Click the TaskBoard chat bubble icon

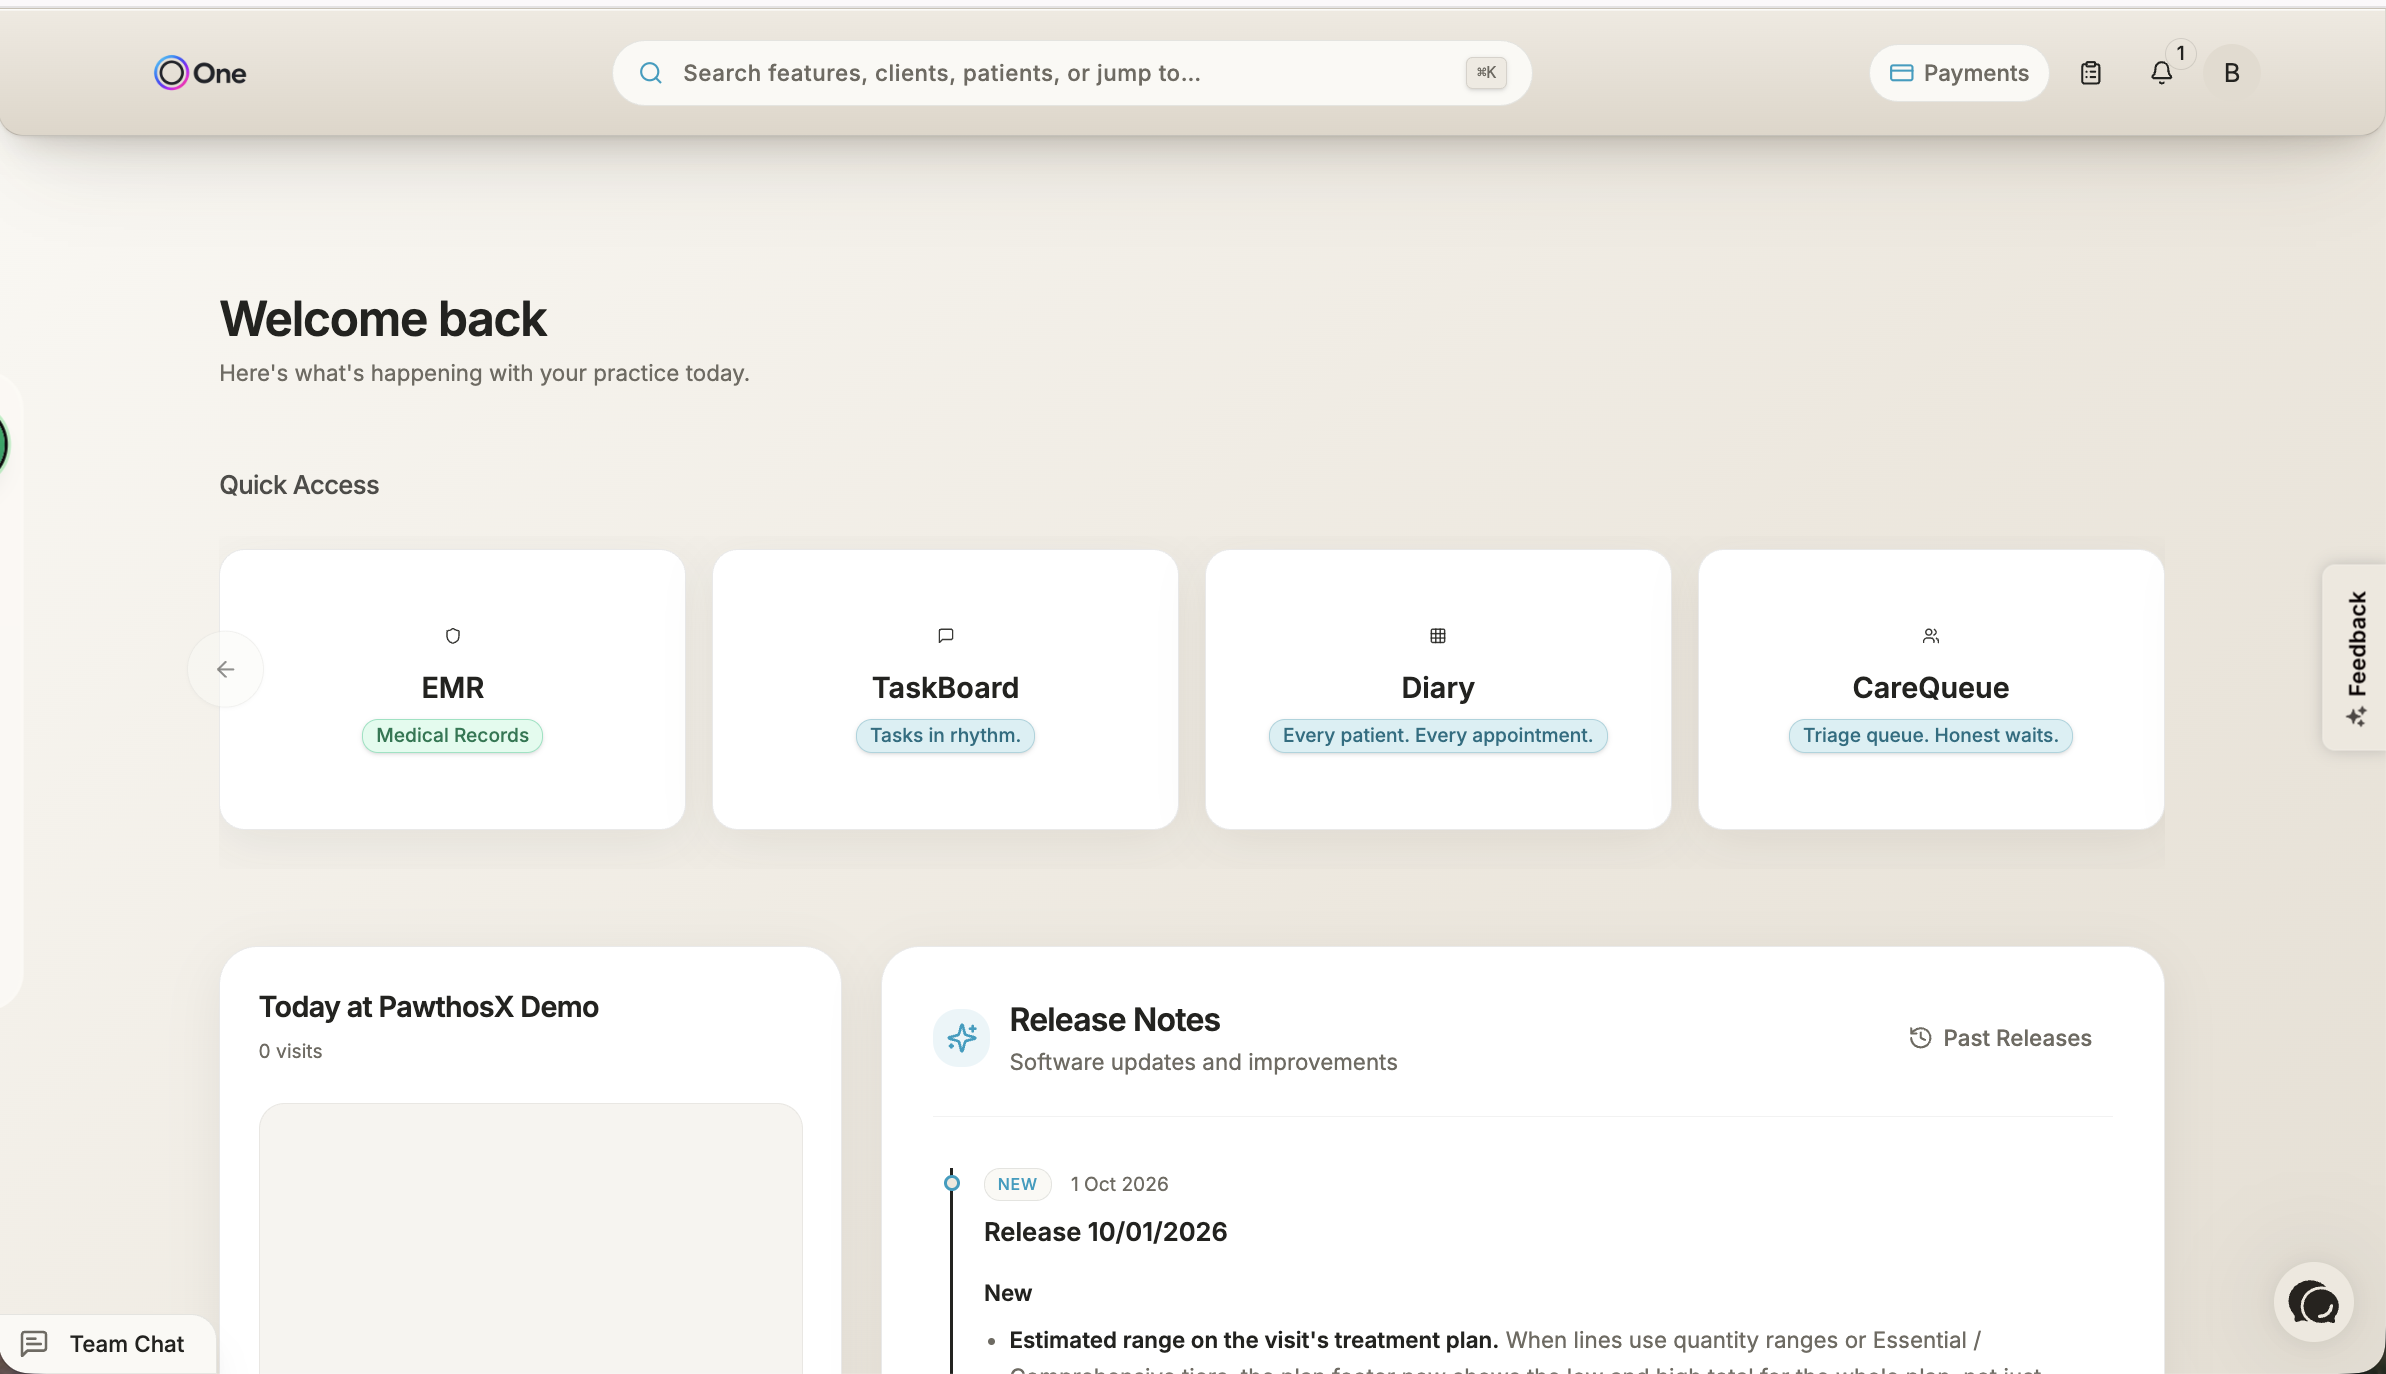coord(946,636)
